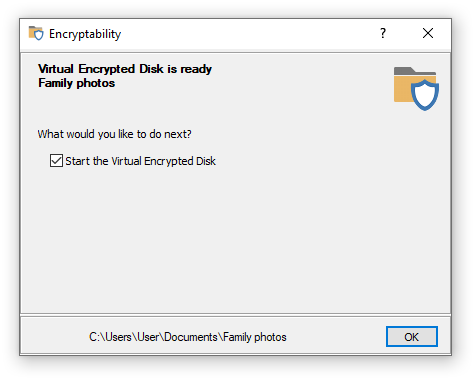Toggle the start disk checkbox box
The image size is (474, 380).
56,160
